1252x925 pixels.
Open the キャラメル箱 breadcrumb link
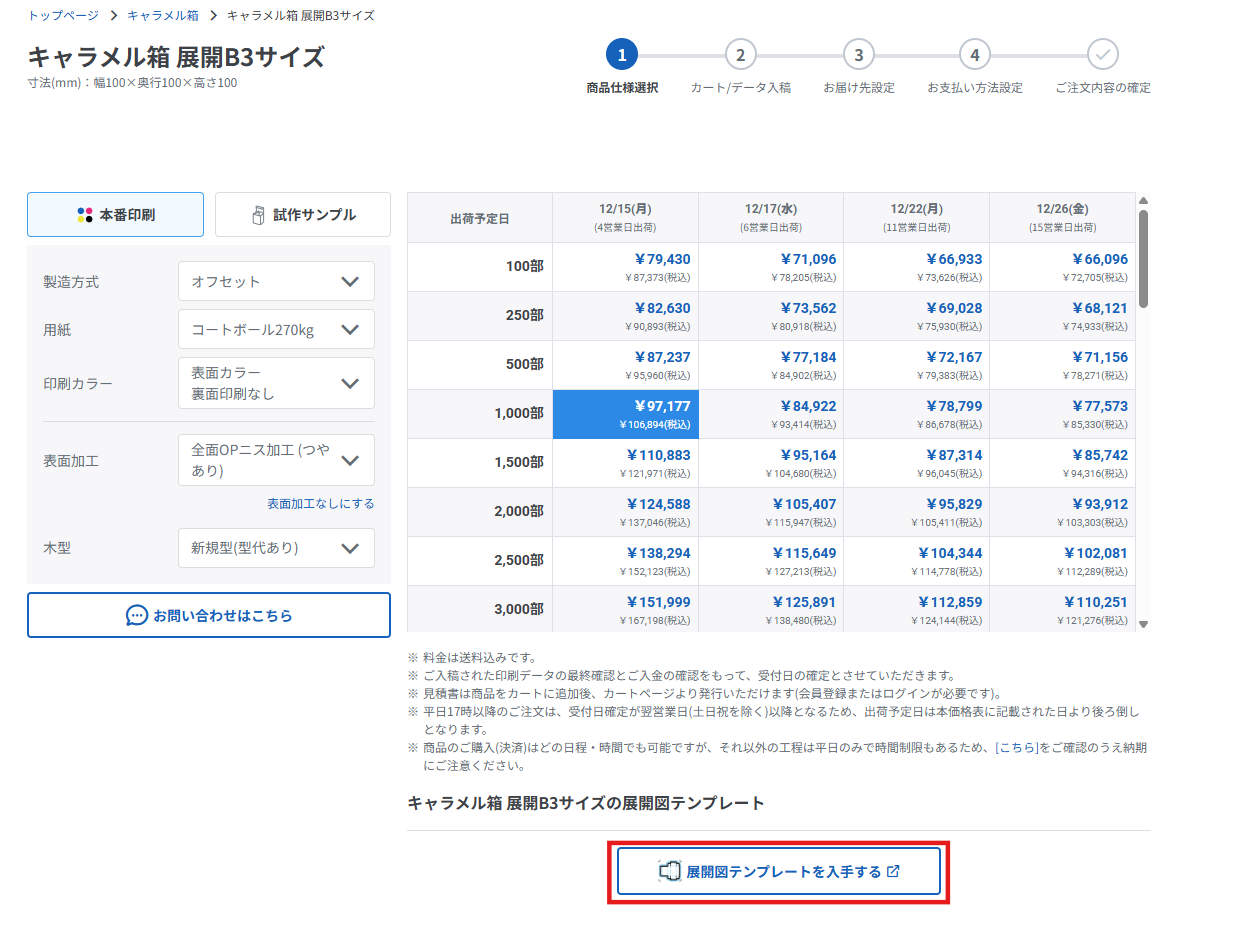pyautogui.click(x=163, y=15)
